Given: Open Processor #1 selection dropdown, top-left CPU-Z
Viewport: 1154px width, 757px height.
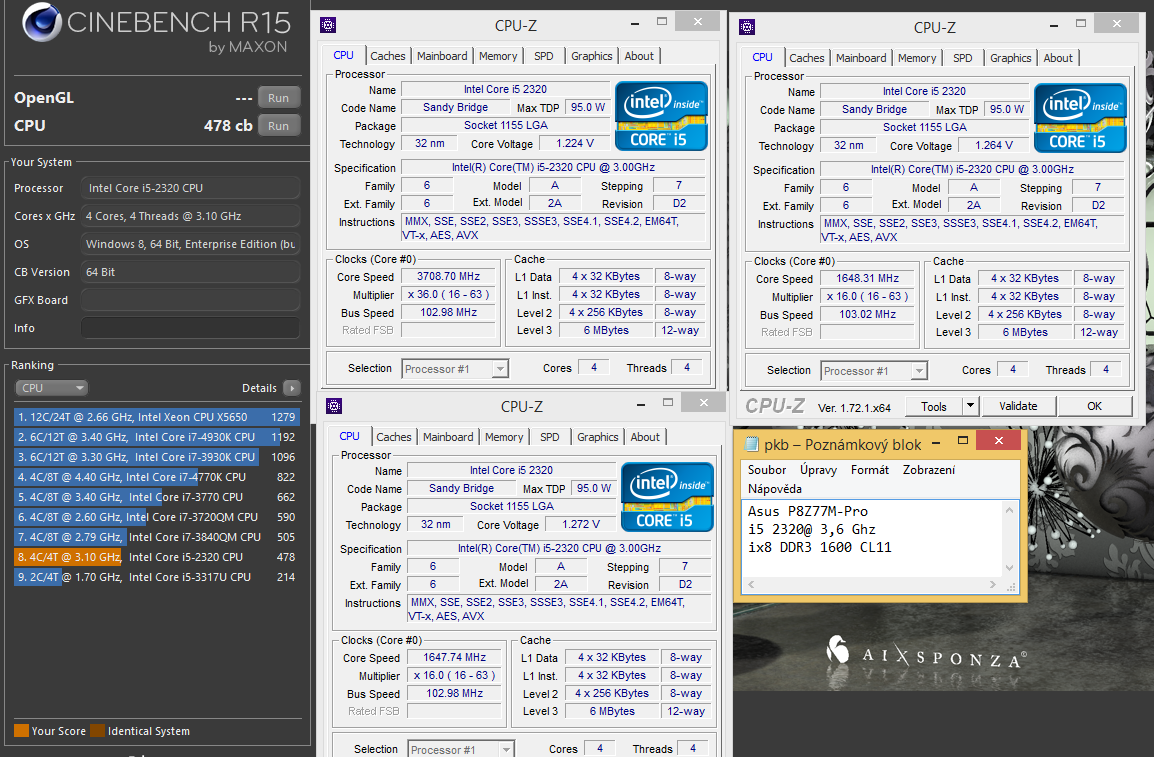Looking at the screenshot, I should click(455, 369).
